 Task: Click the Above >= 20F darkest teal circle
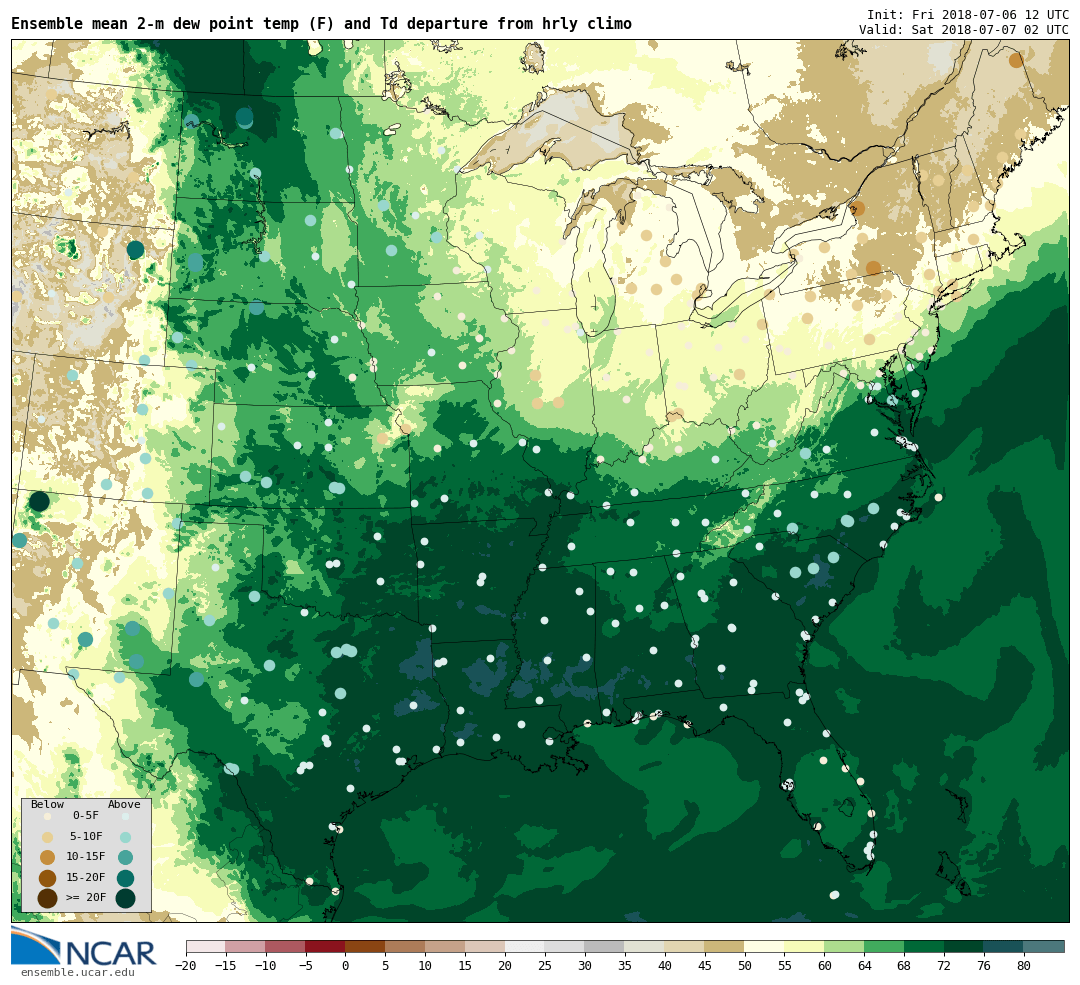(125, 898)
